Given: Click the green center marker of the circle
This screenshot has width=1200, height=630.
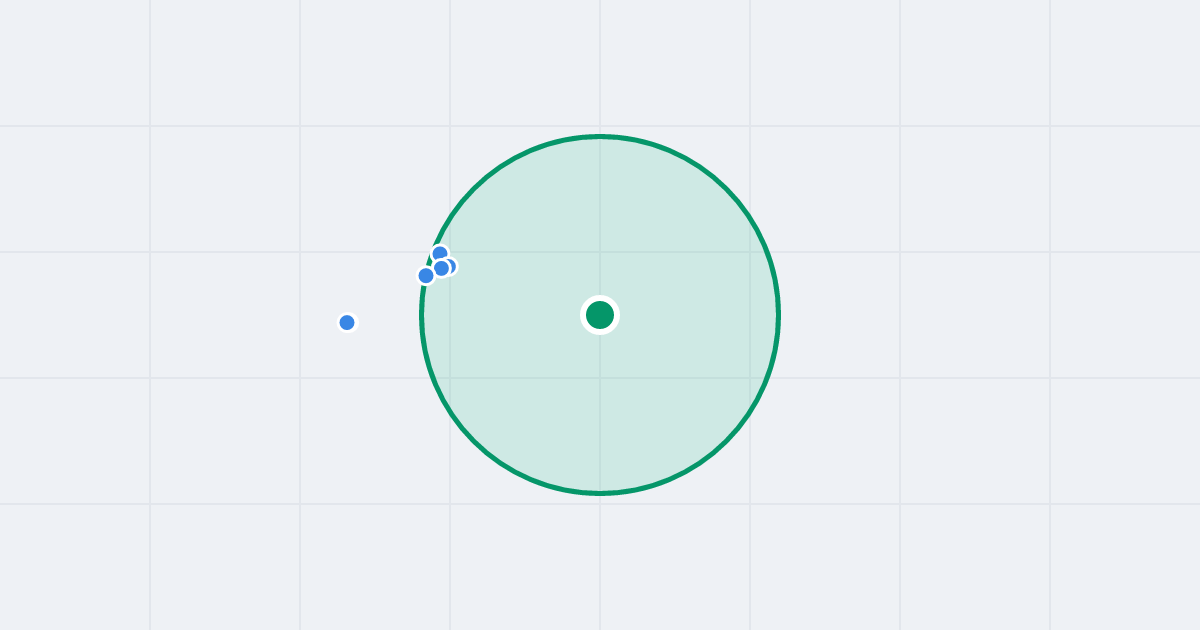Looking at the screenshot, I should (x=600, y=315).
